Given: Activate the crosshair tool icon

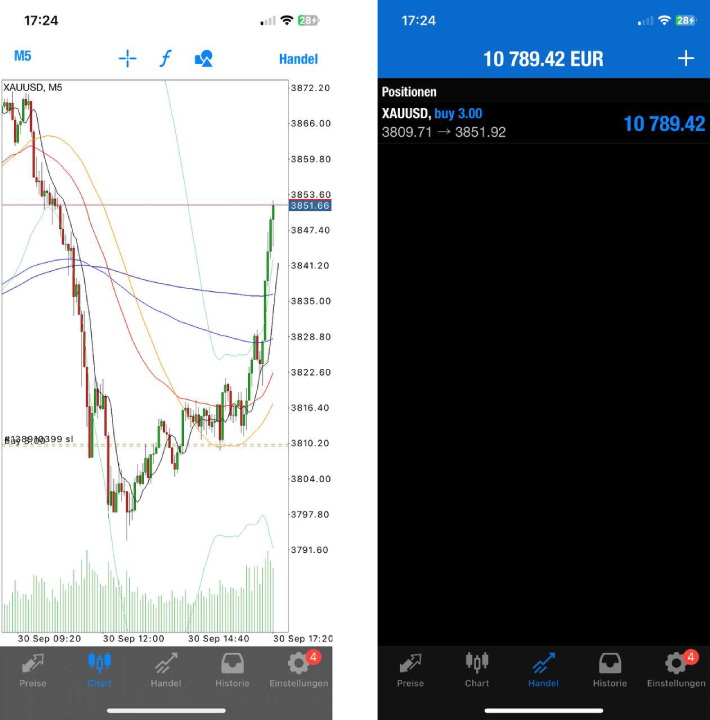Looking at the screenshot, I should pyautogui.click(x=127, y=59).
